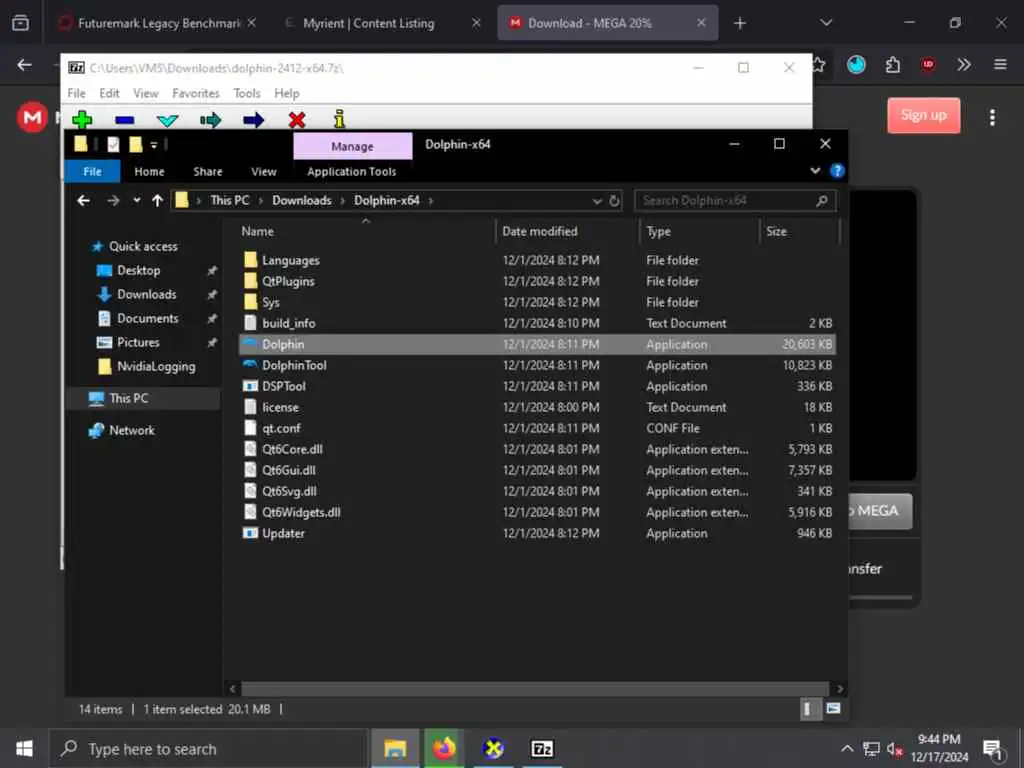Viewport: 1024px width, 768px height.
Task: Click Dolphin-x64 in the address path
Action: (x=387, y=200)
